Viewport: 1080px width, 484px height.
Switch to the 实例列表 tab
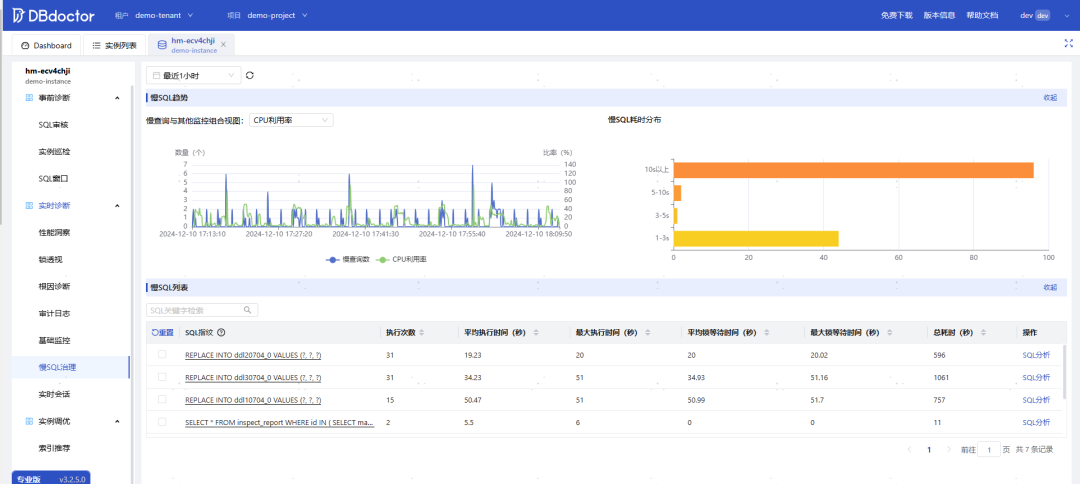coord(114,45)
